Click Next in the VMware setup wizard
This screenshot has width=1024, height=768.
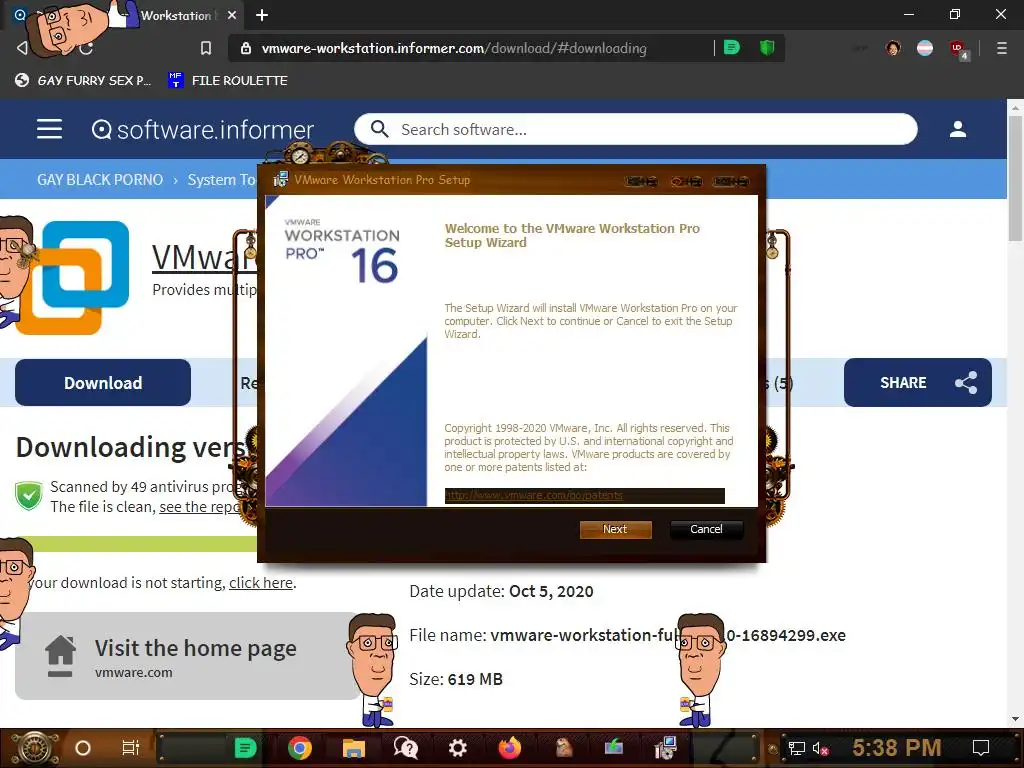click(x=615, y=529)
